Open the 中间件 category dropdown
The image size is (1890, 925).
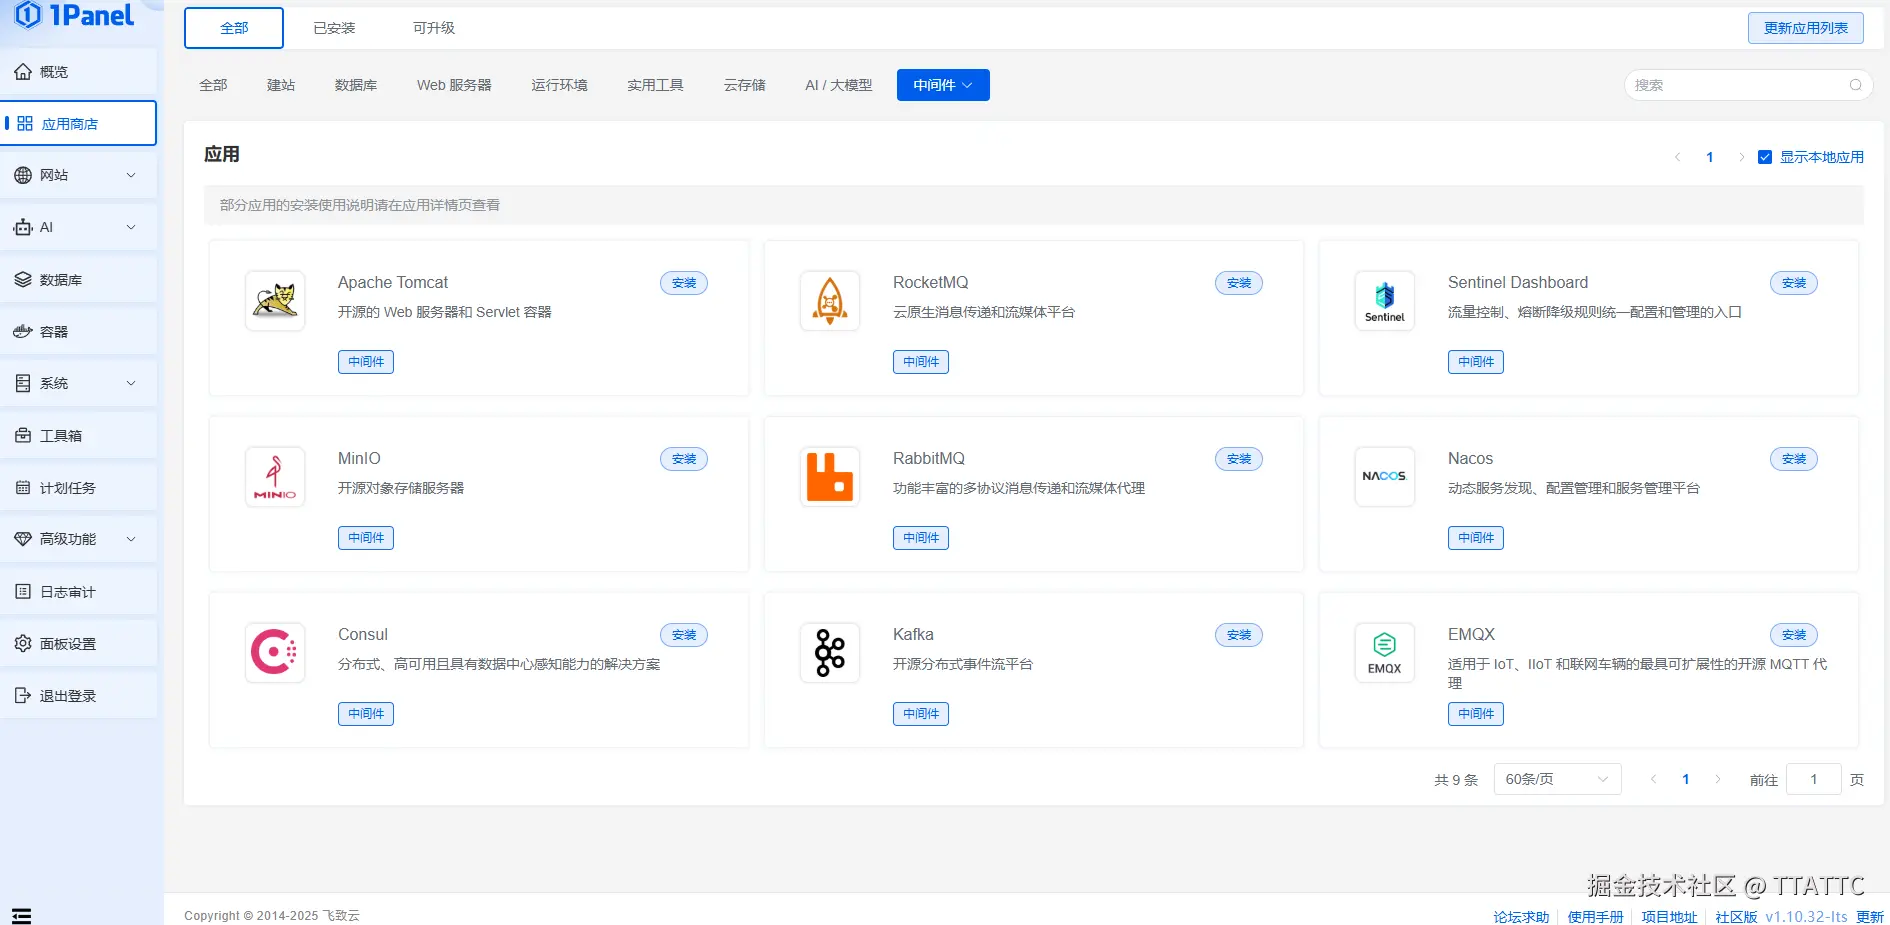coord(943,85)
